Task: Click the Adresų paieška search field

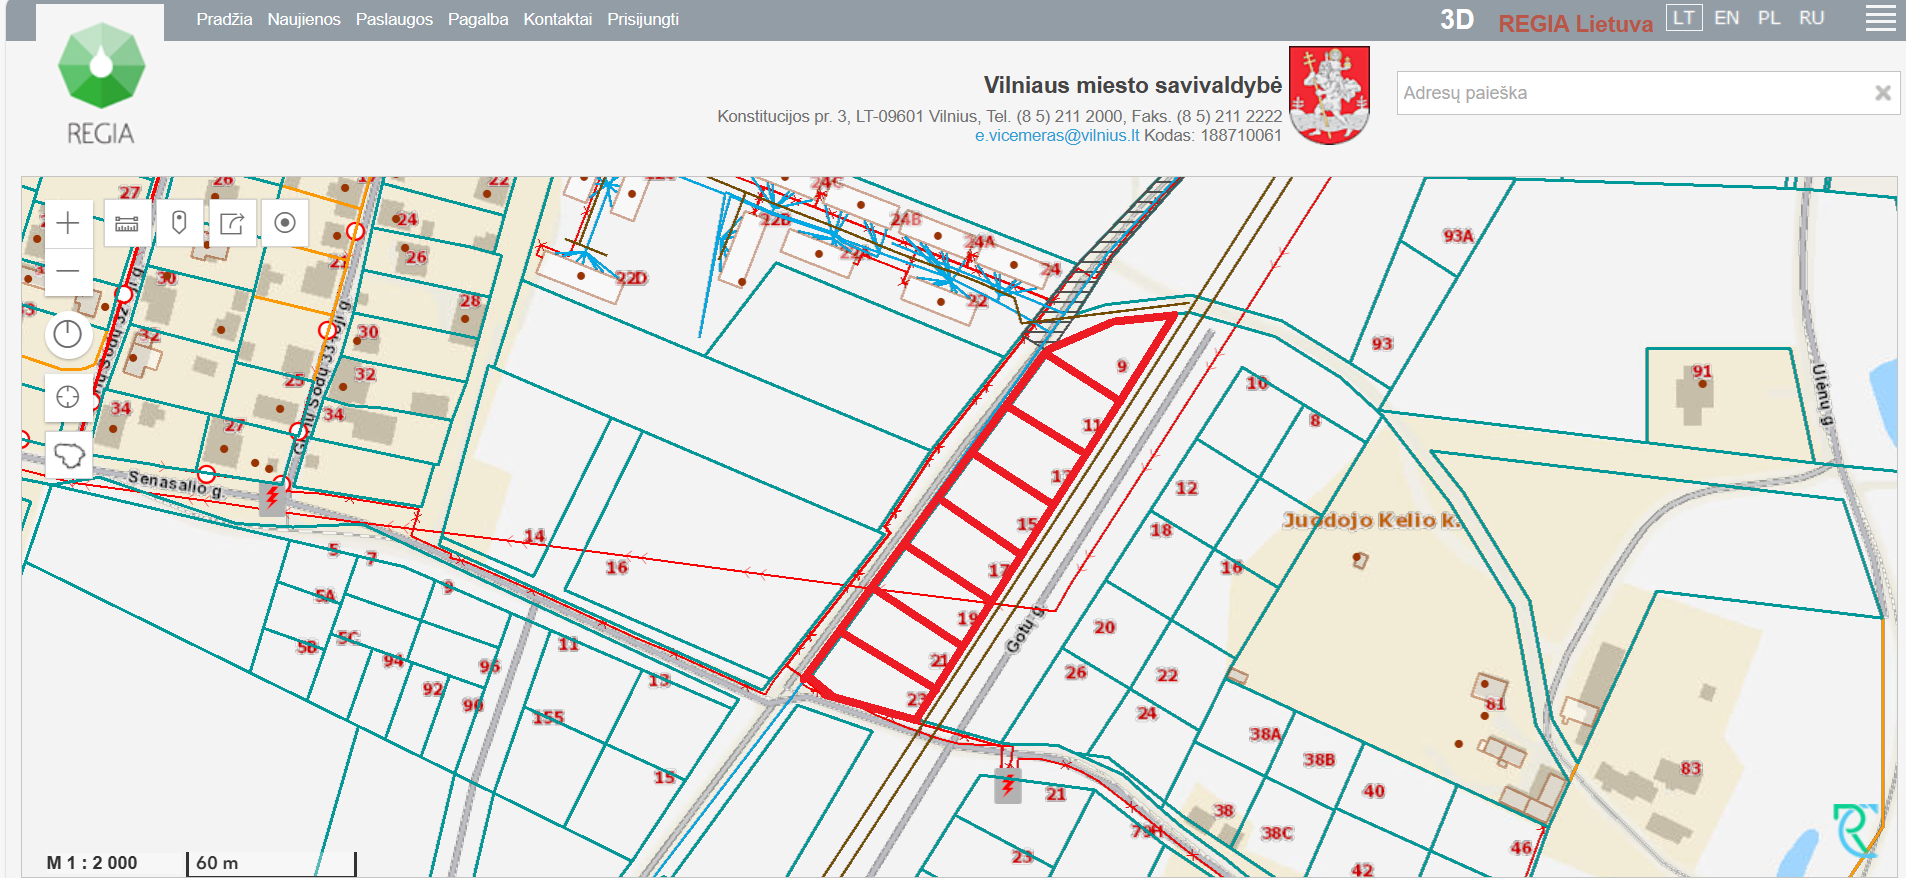Action: [x=1630, y=93]
